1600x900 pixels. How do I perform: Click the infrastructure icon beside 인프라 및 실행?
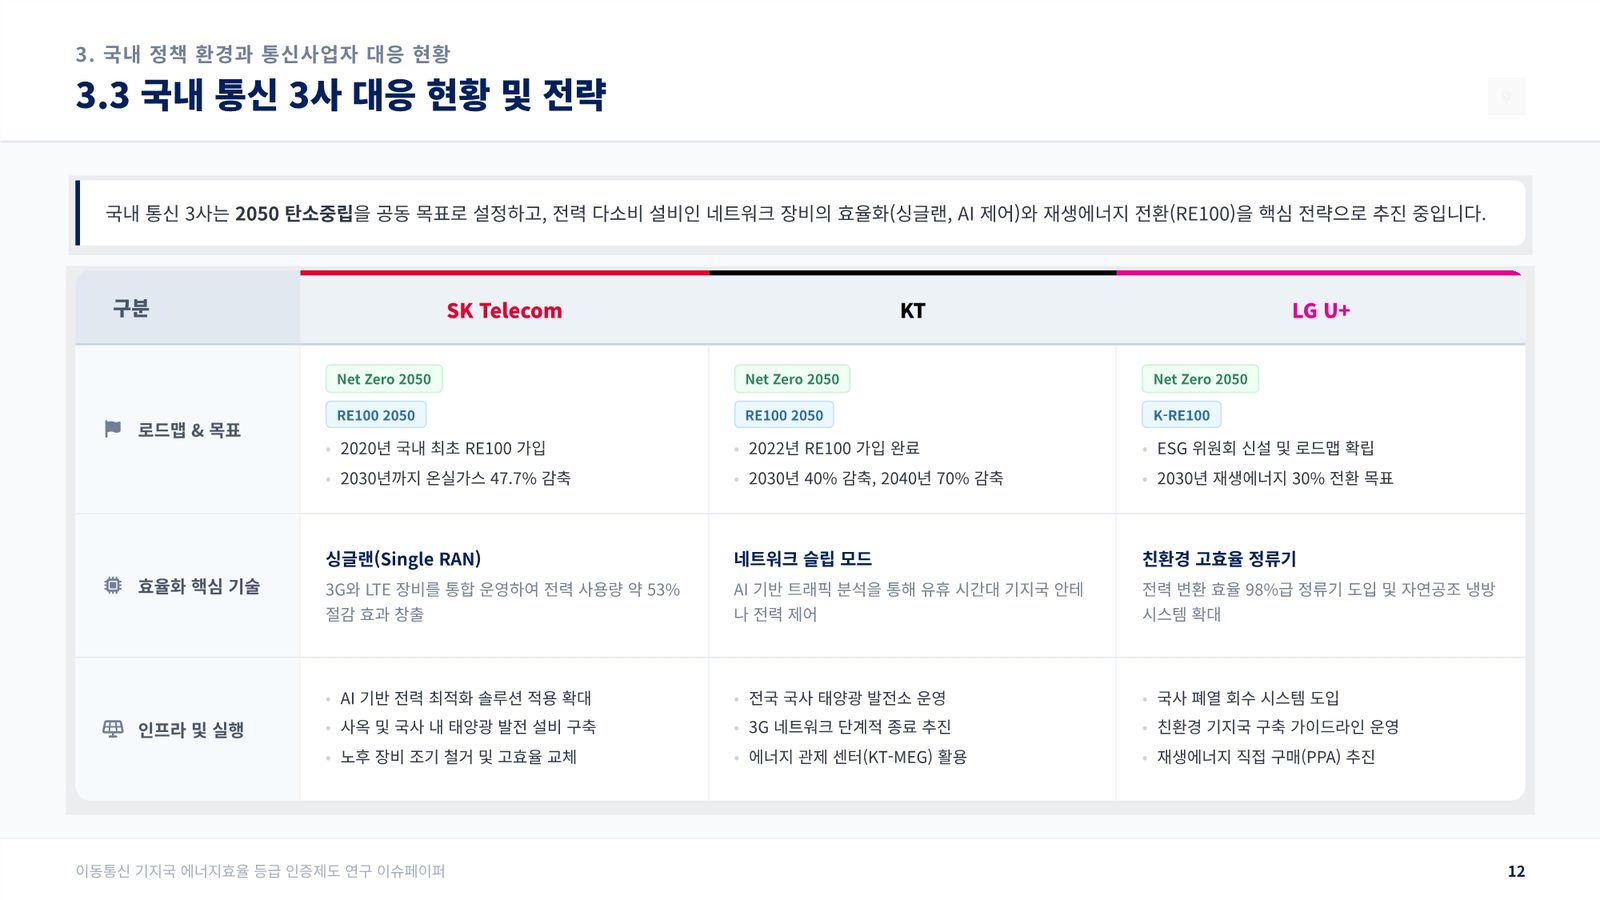[x=113, y=729]
